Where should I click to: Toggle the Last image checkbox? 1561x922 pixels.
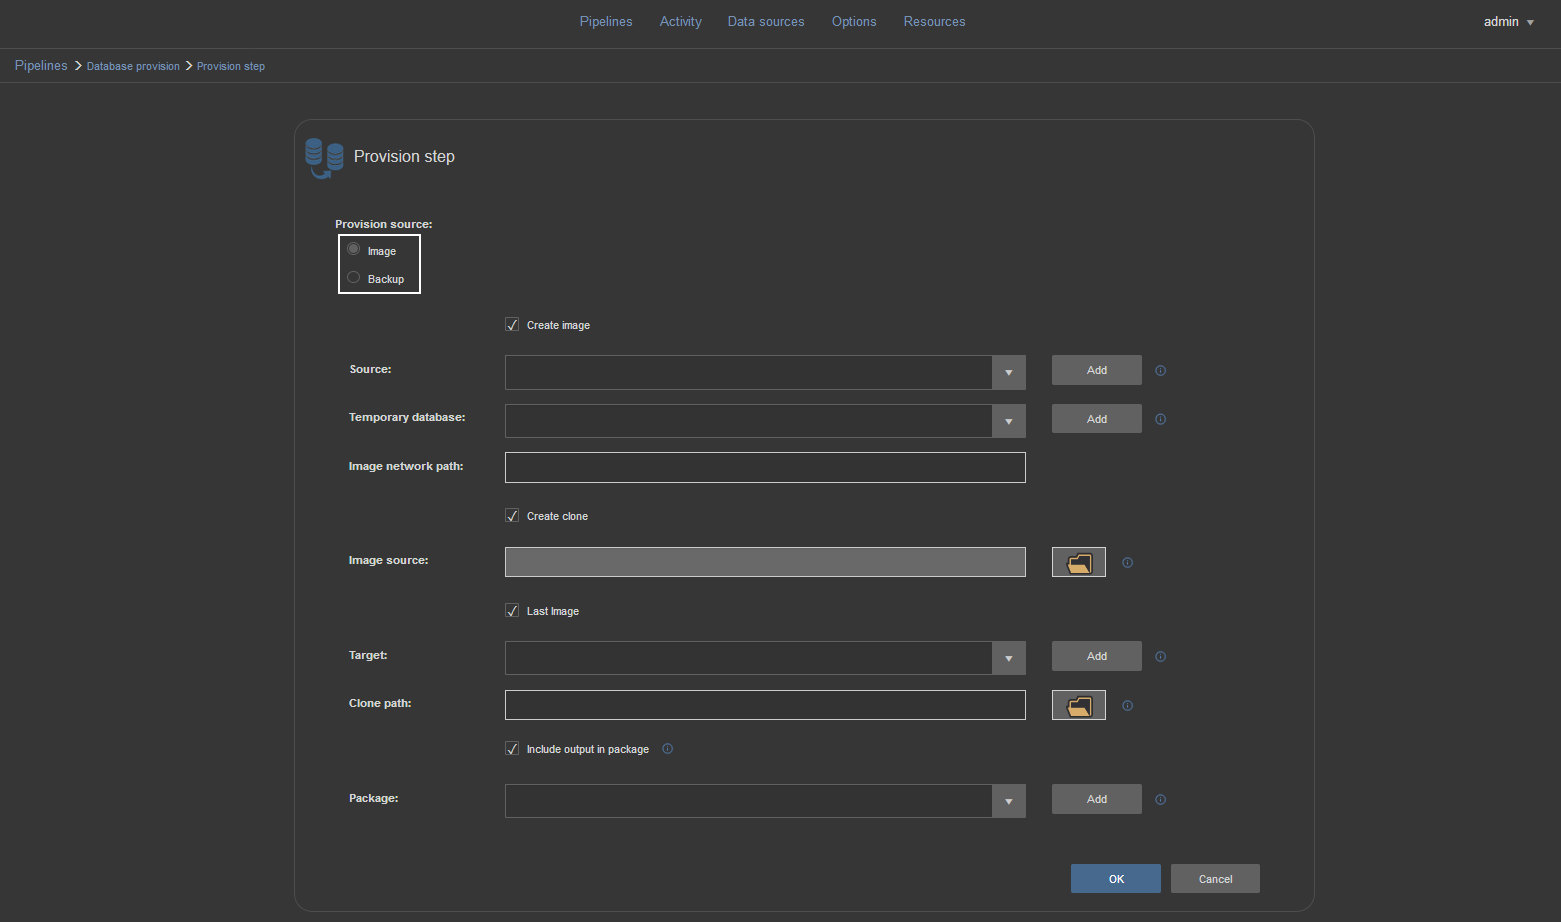pyautogui.click(x=512, y=611)
